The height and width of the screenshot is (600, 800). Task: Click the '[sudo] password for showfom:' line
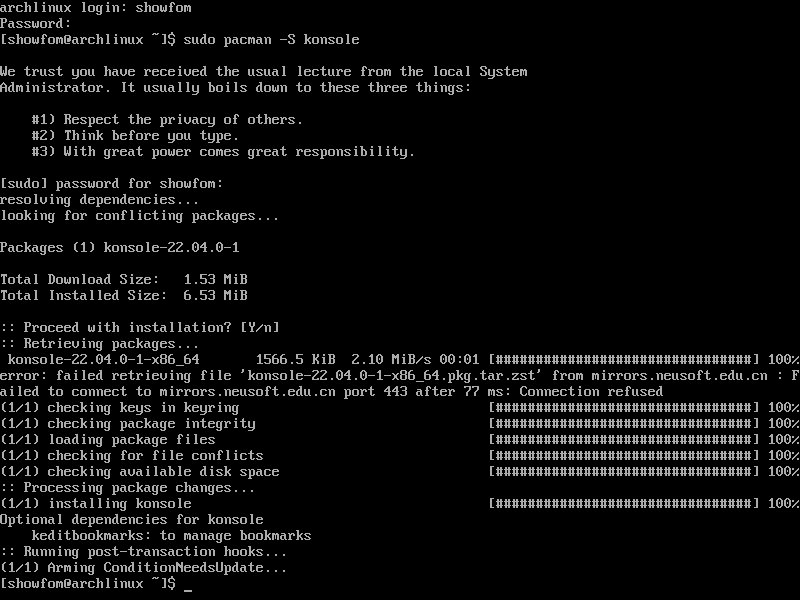click(x=112, y=184)
